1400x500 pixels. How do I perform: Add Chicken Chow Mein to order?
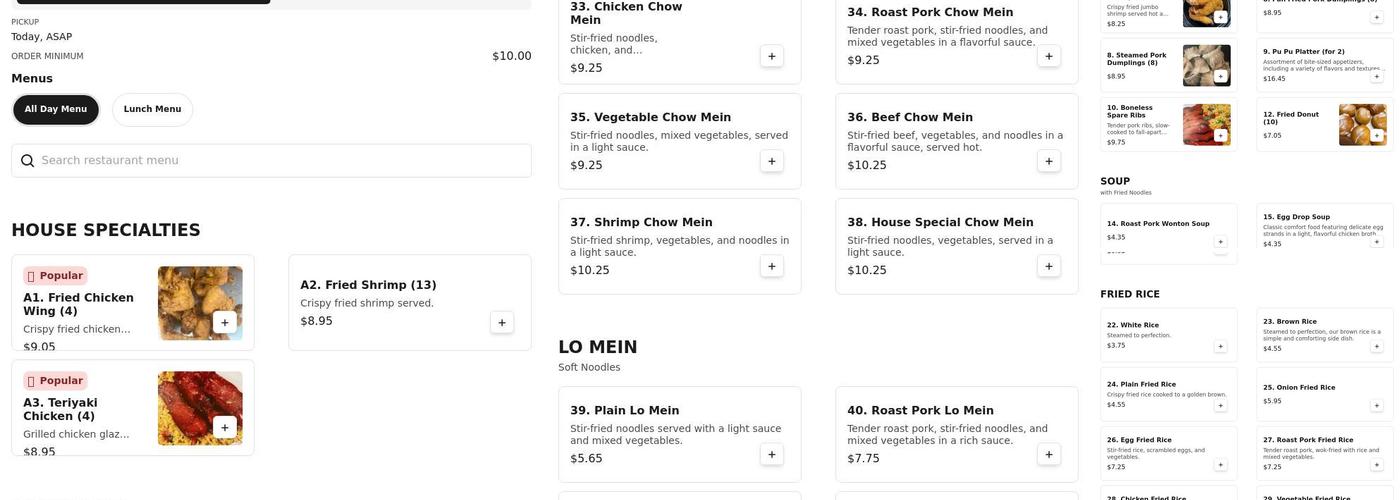pyautogui.click(x=771, y=56)
